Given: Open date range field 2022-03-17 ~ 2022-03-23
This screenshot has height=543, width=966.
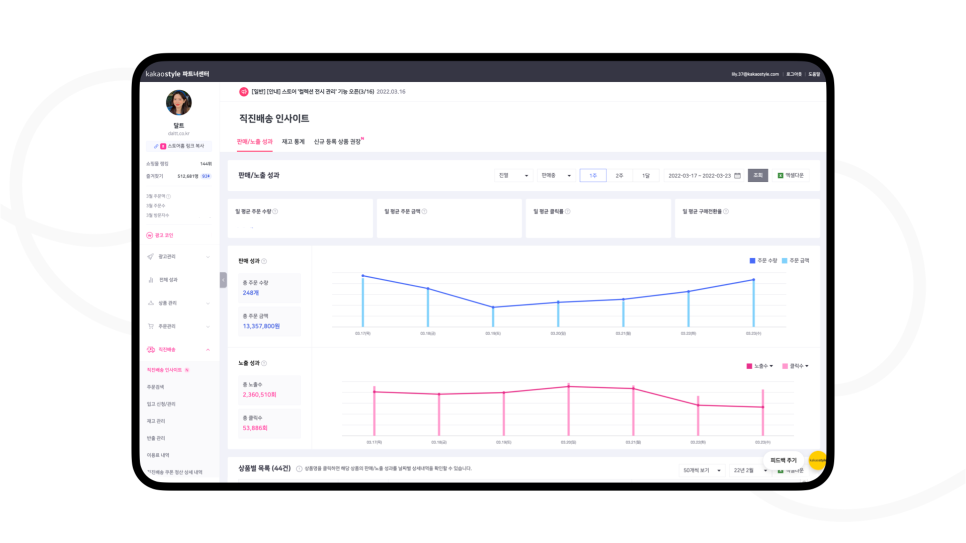Looking at the screenshot, I should [x=704, y=176].
